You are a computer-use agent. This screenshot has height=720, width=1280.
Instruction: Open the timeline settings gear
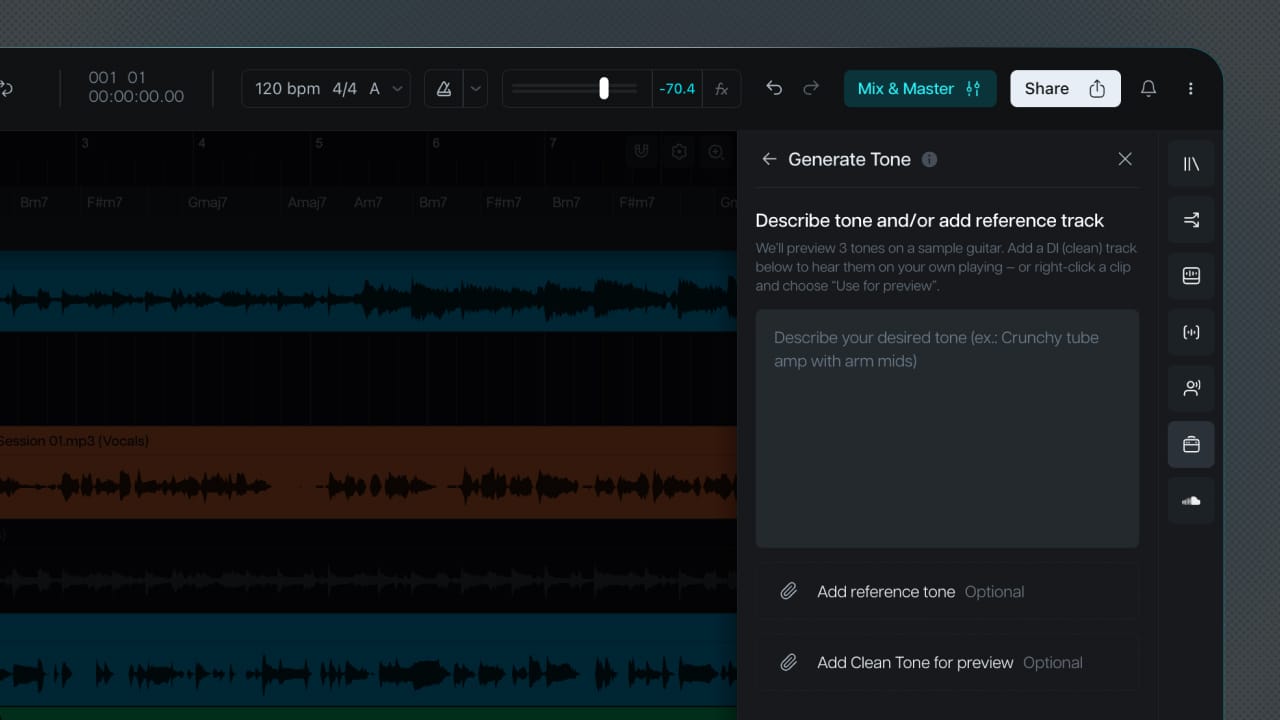(x=679, y=152)
